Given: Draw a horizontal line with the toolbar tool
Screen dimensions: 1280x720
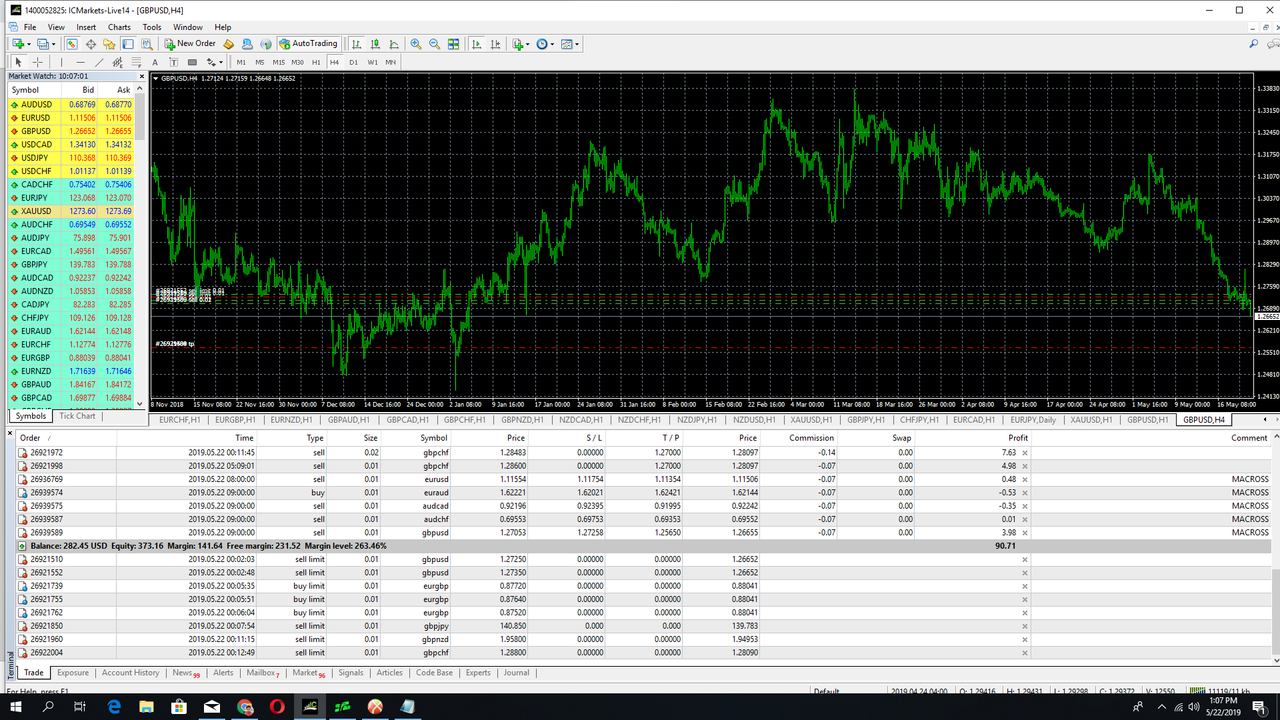Looking at the screenshot, I should click(x=81, y=62).
